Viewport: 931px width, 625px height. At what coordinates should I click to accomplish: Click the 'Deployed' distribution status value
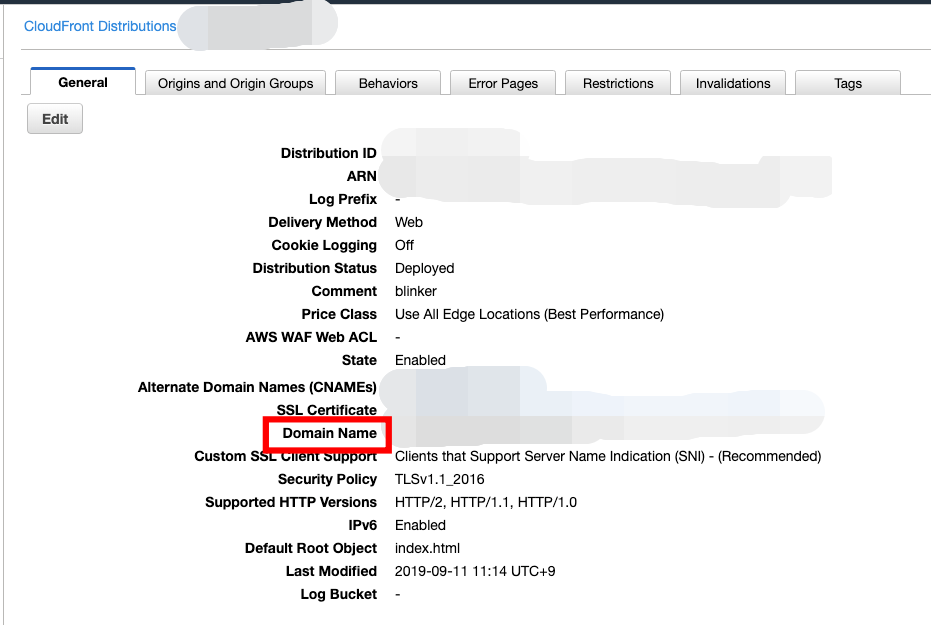tap(424, 268)
